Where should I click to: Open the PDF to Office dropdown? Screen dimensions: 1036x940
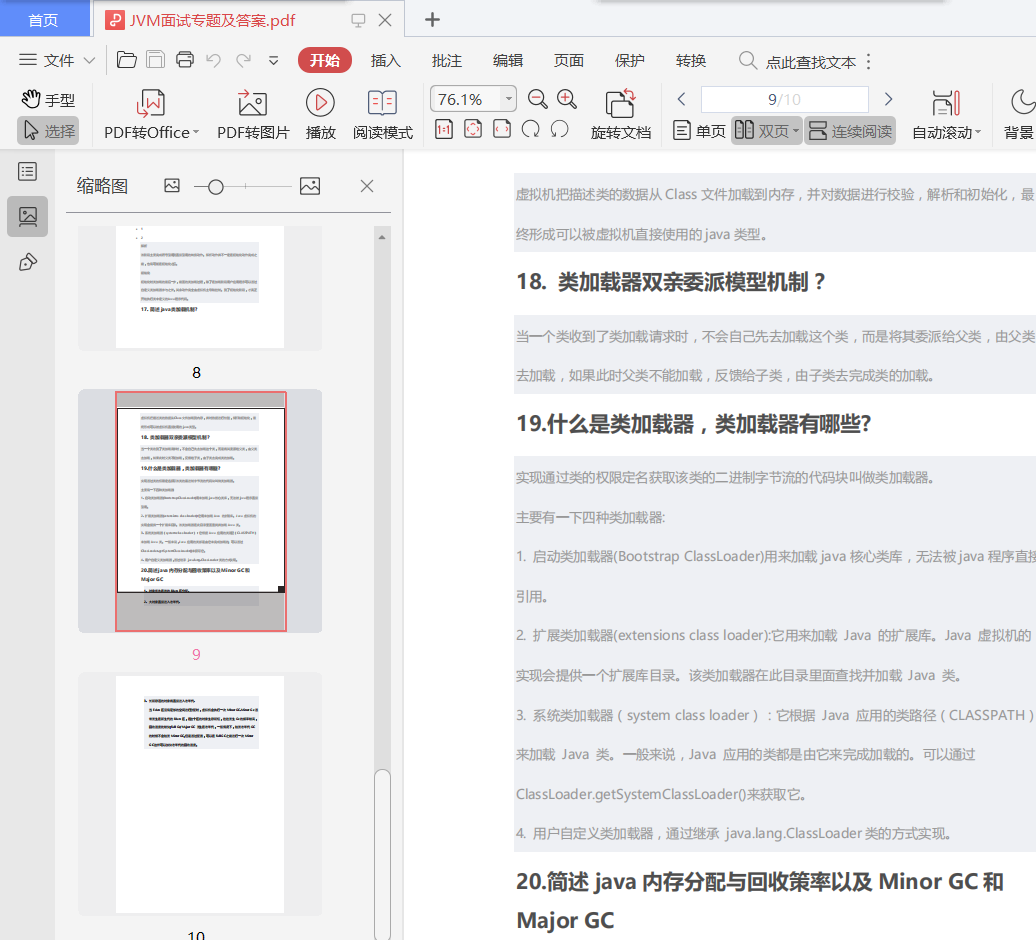196,133
